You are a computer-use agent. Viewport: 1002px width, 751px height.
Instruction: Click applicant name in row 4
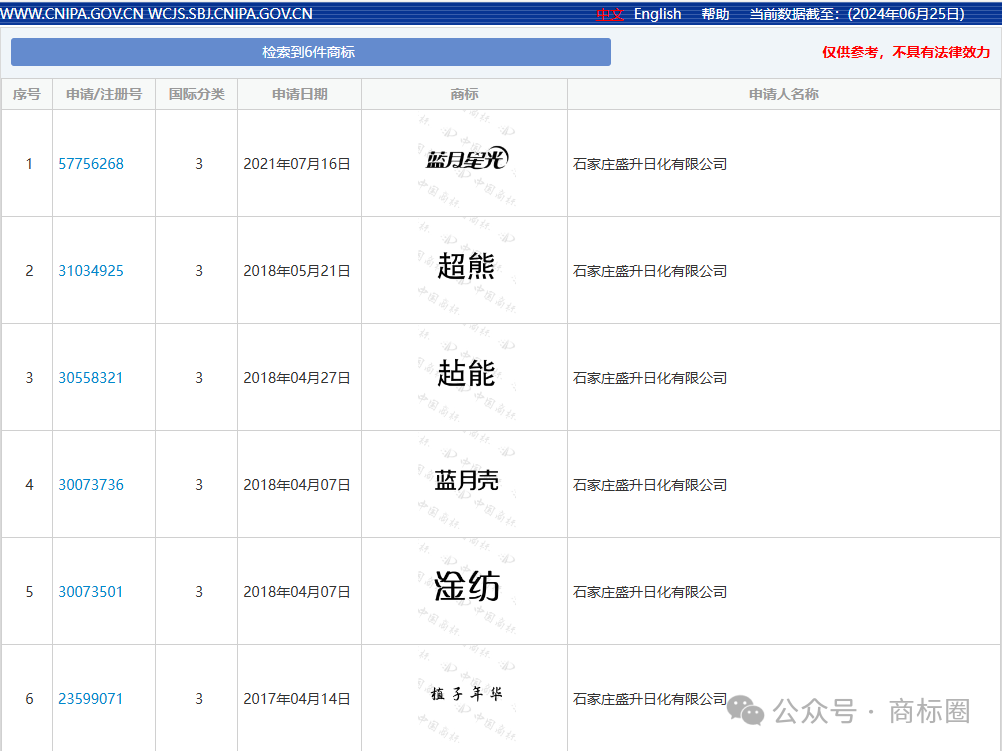(x=650, y=484)
